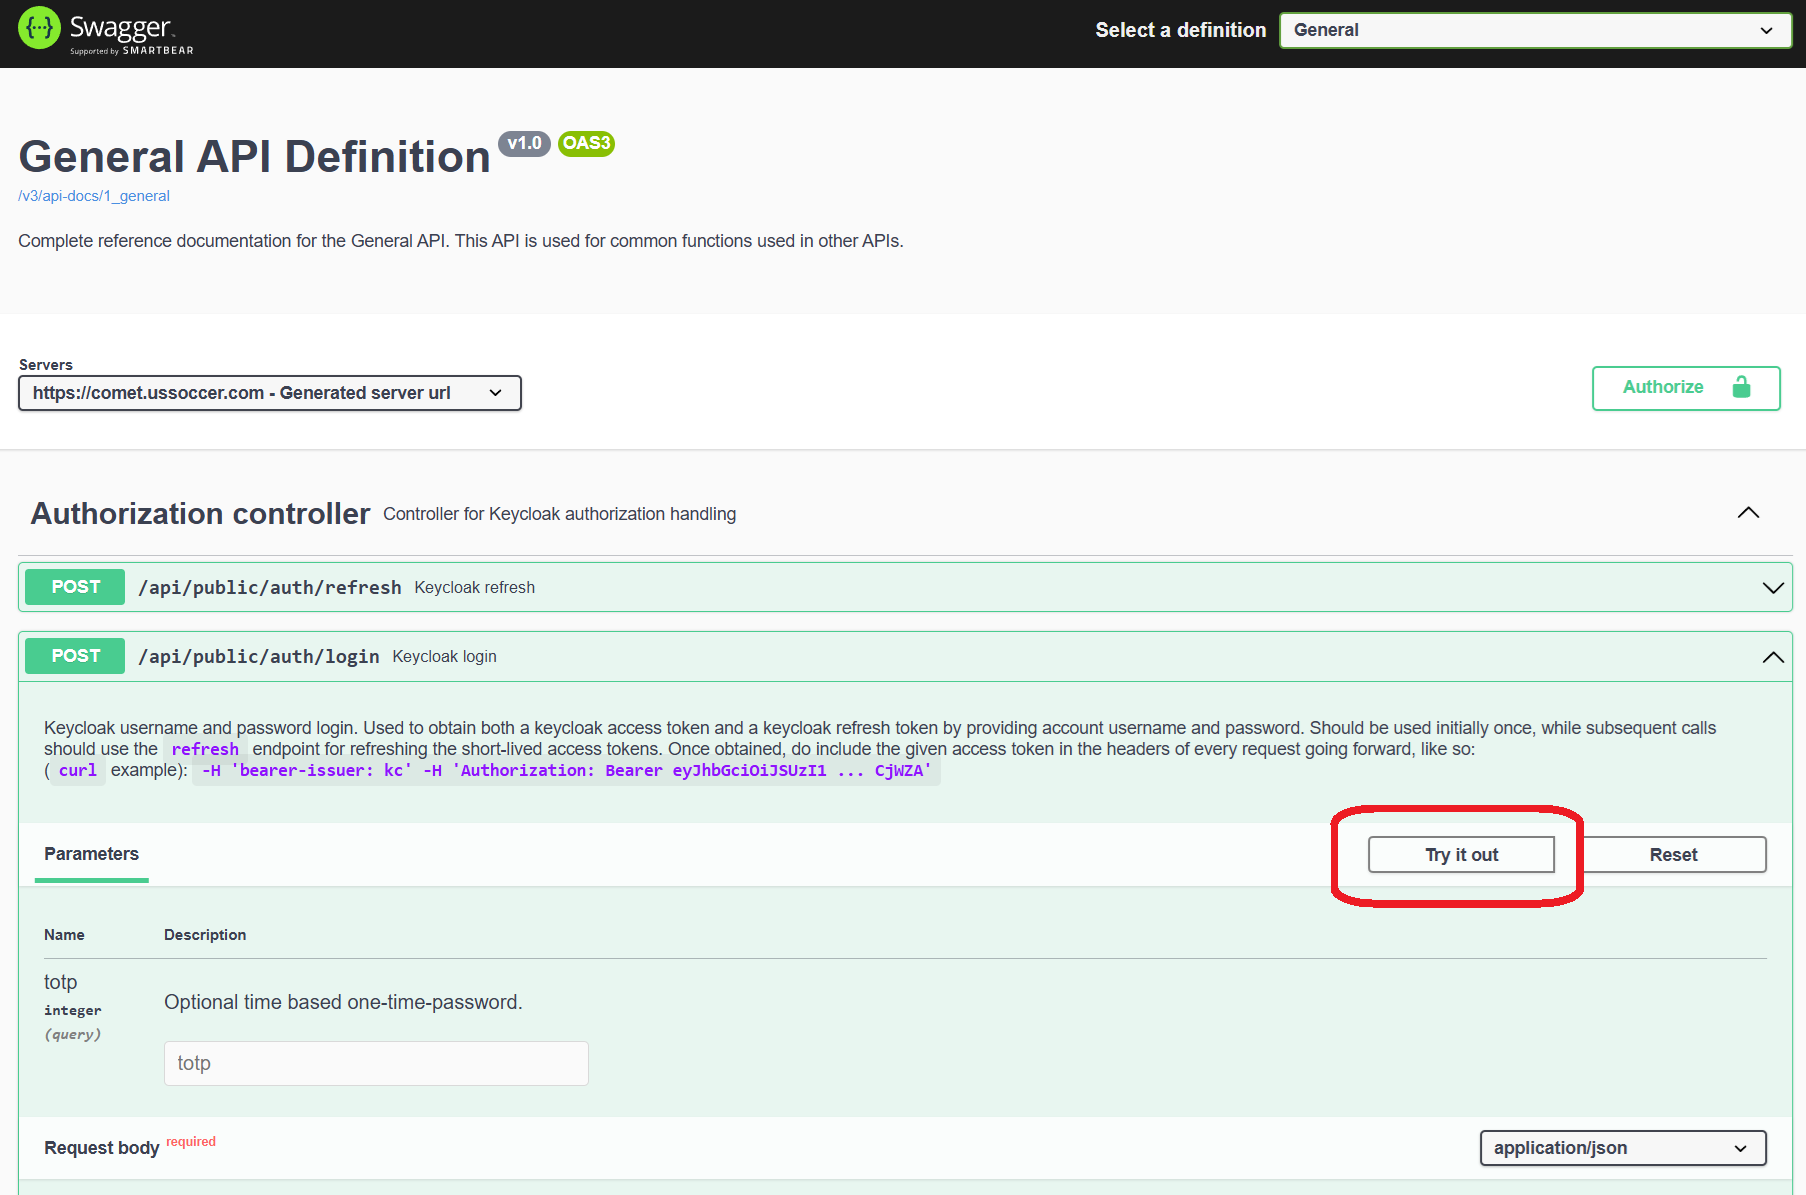Click the Authorization controller heading
1806x1195 pixels.
coord(200,513)
